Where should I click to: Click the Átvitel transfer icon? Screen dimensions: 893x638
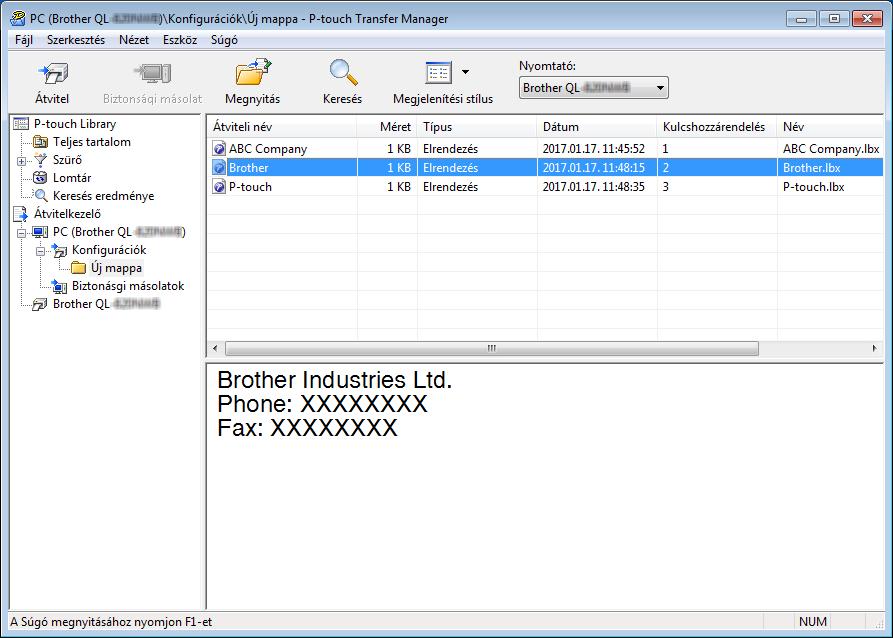coord(52,73)
